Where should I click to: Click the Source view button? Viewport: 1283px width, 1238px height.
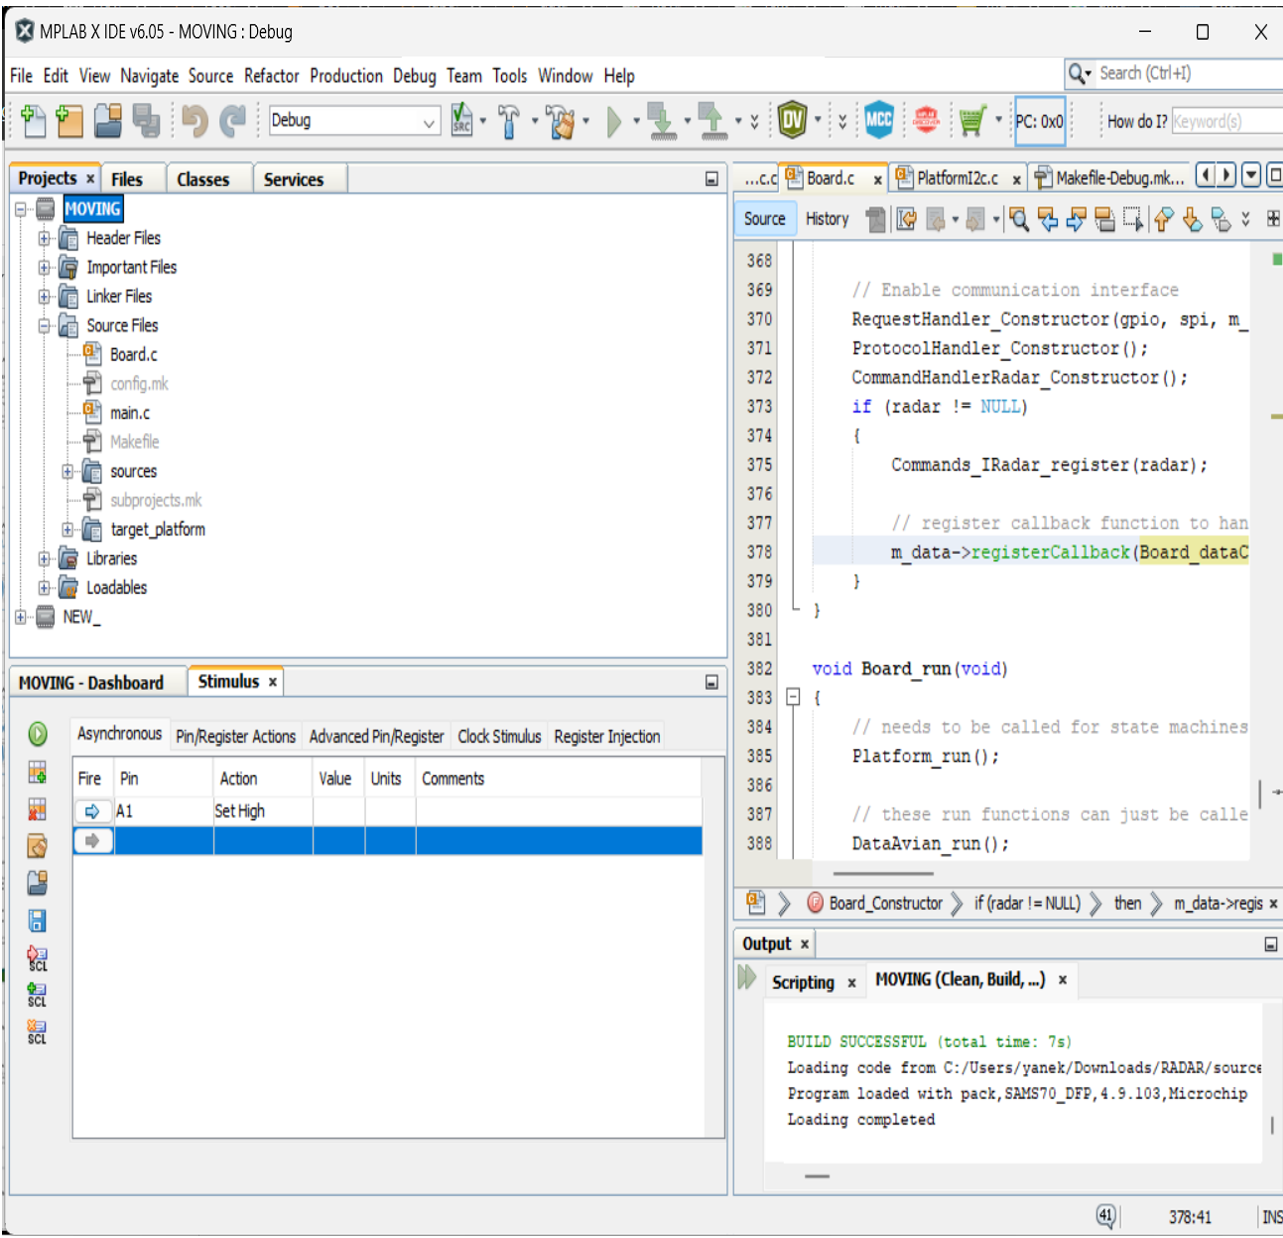coord(765,219)
